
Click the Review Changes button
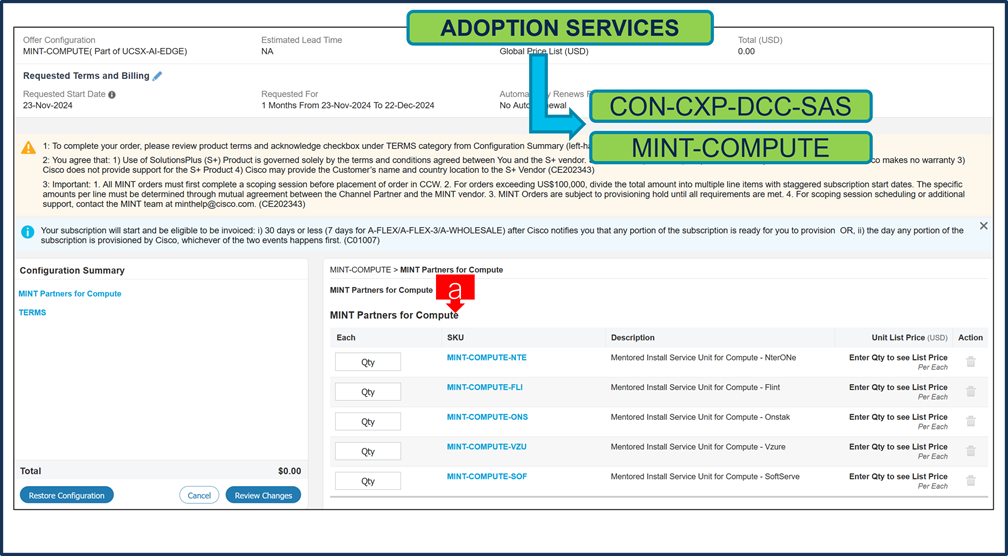pyautogui.click(x=264, y=496)
